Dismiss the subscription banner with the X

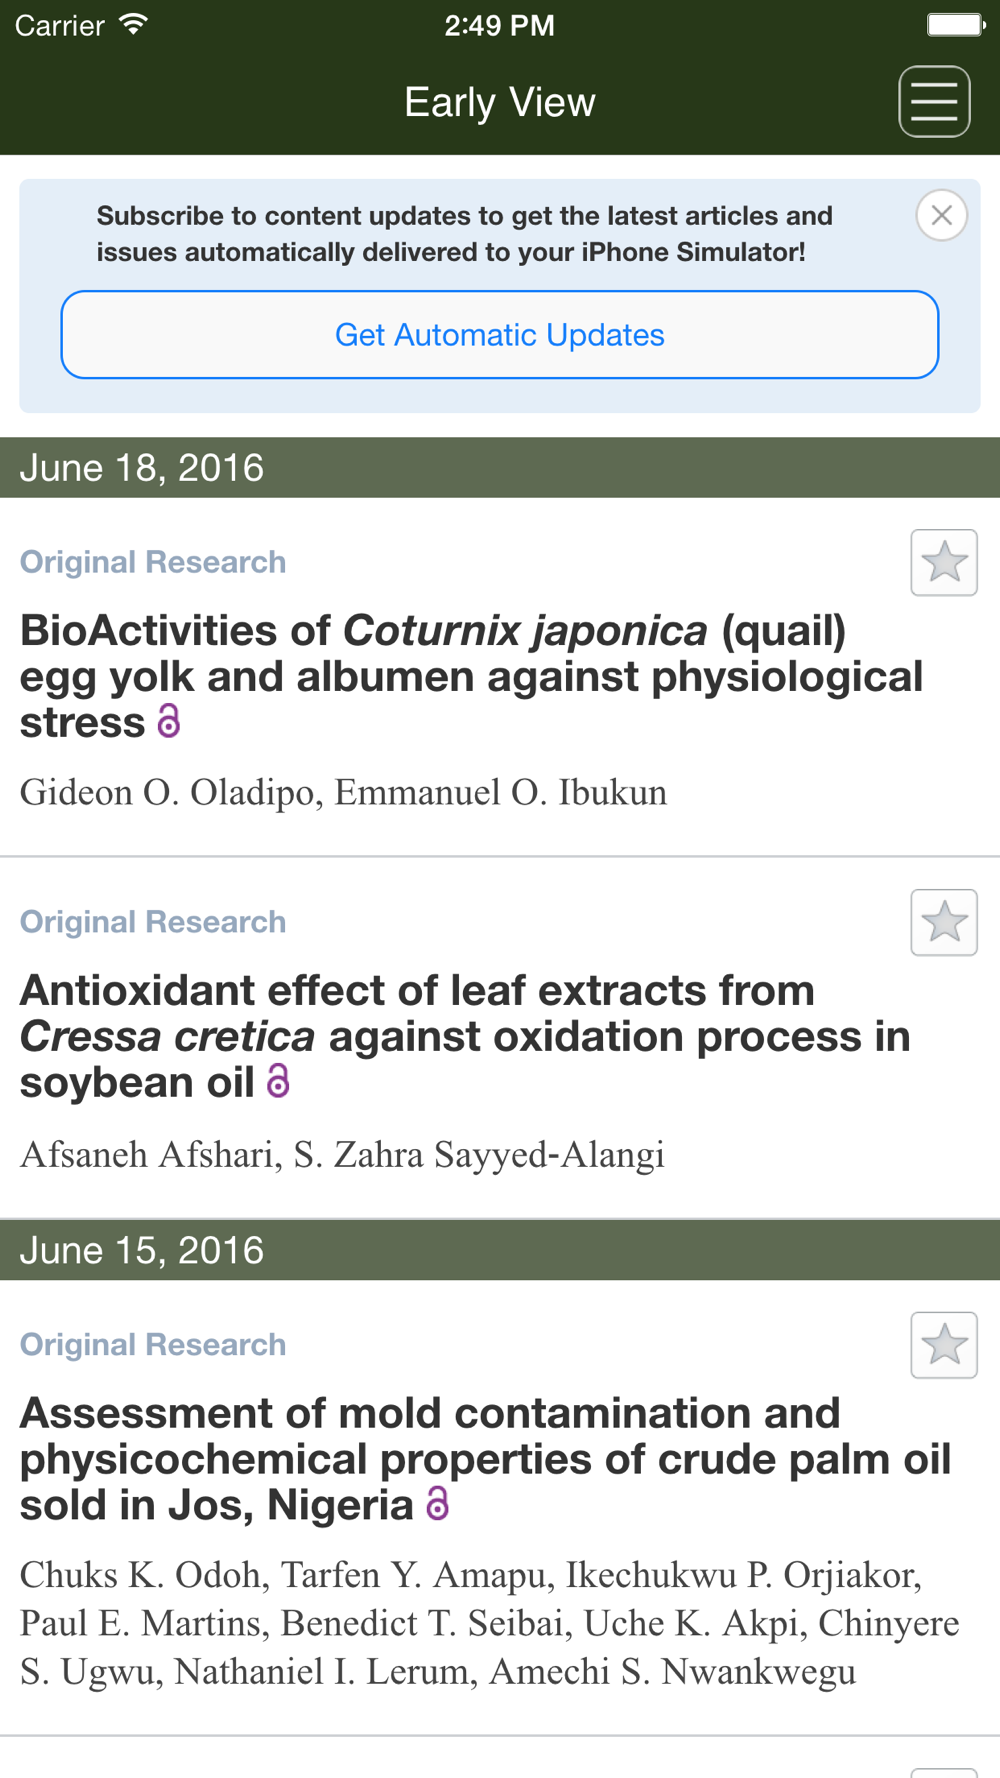tap(941, 215)
